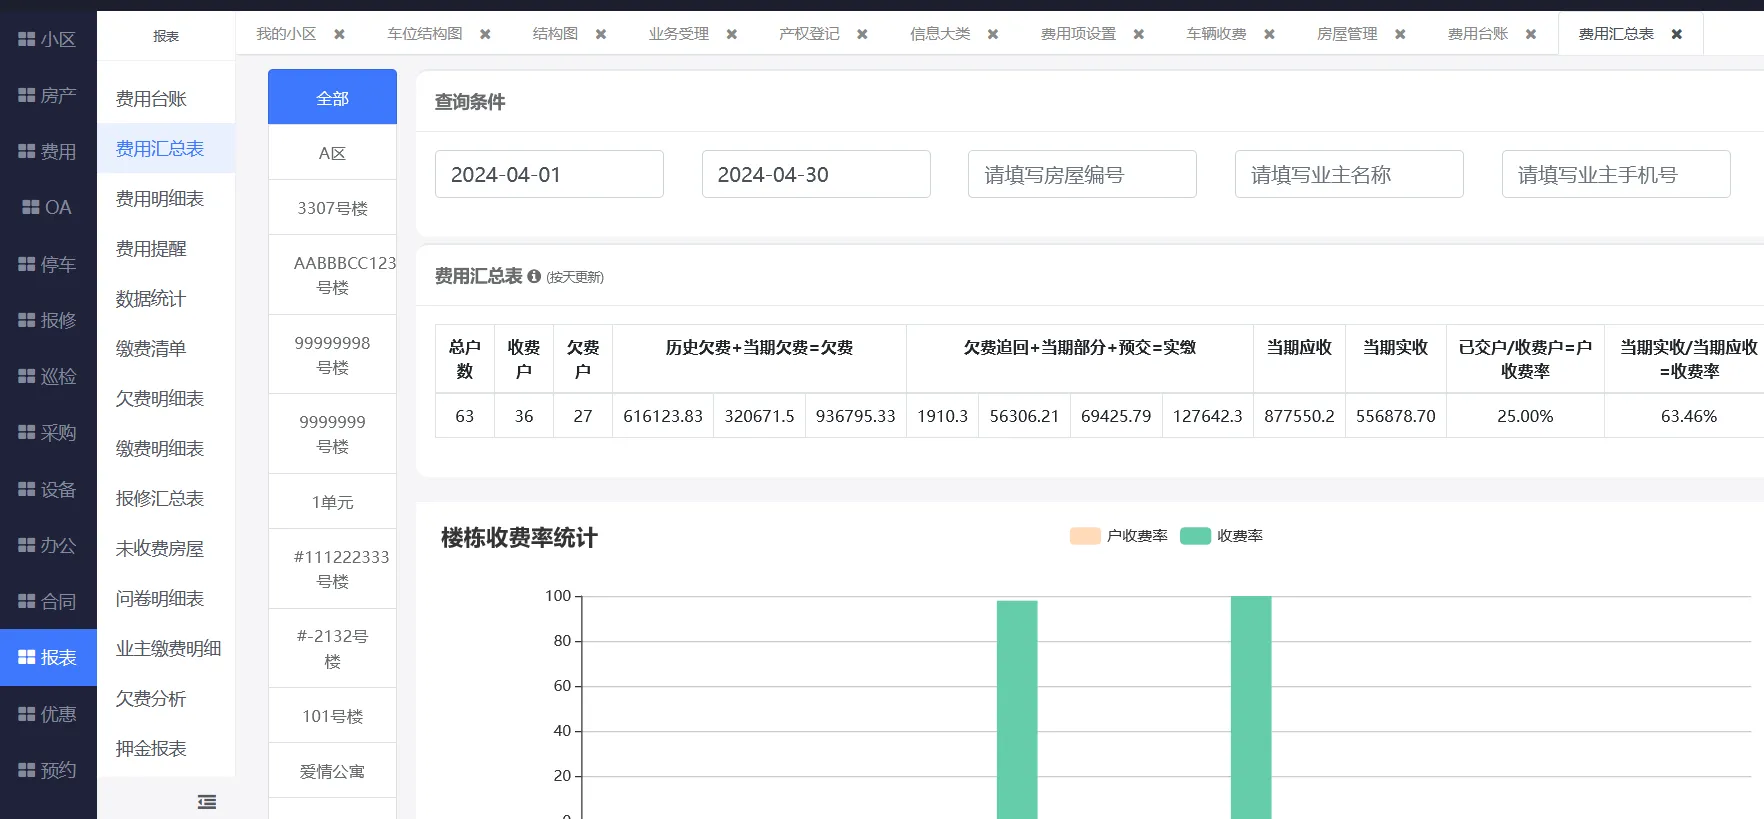
Task: Open 欠费分析 in the report submenu
Action: (166, 699)
